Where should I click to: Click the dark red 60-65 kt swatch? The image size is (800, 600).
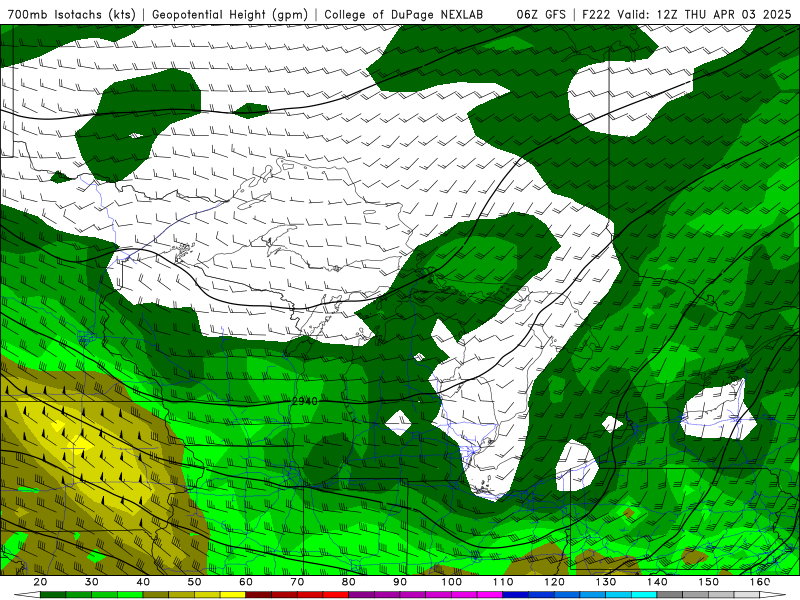(x=259, y=595)
